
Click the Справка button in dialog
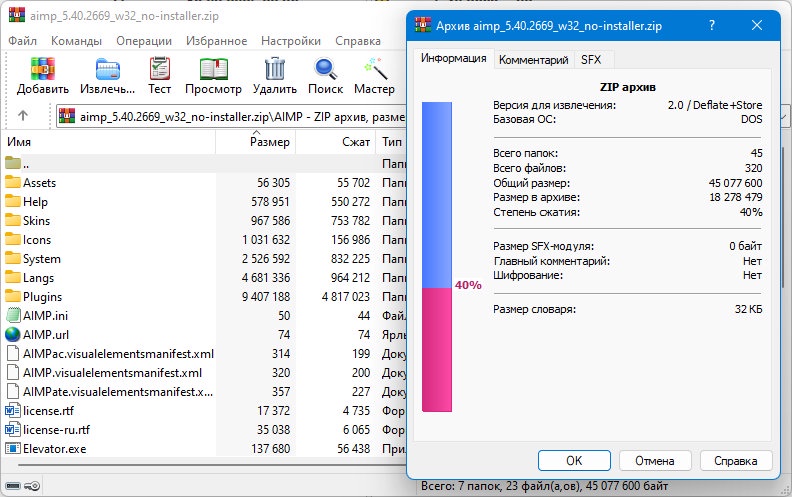pos(735,461)
